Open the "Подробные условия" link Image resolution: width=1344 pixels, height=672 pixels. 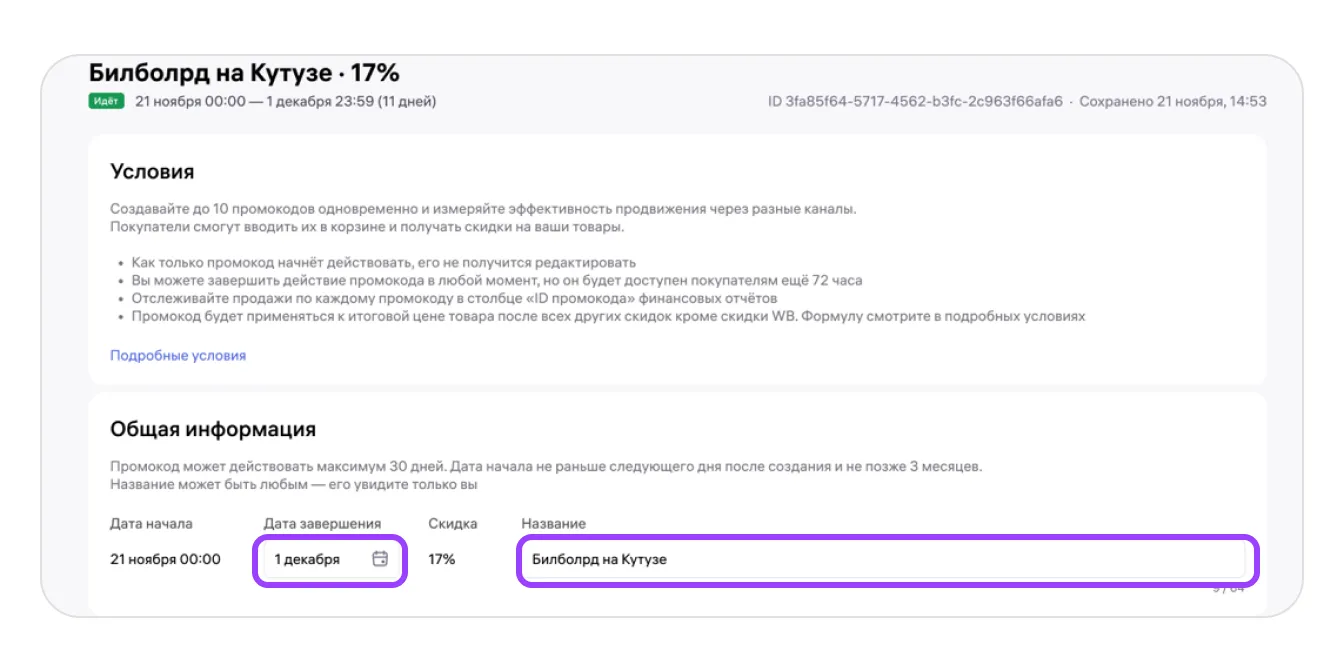178,355
